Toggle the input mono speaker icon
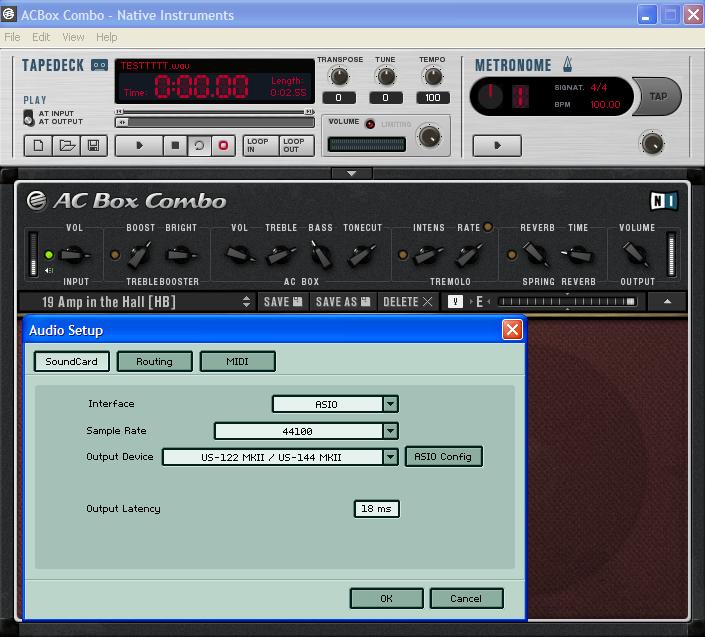705x637 pixels. 49,271
